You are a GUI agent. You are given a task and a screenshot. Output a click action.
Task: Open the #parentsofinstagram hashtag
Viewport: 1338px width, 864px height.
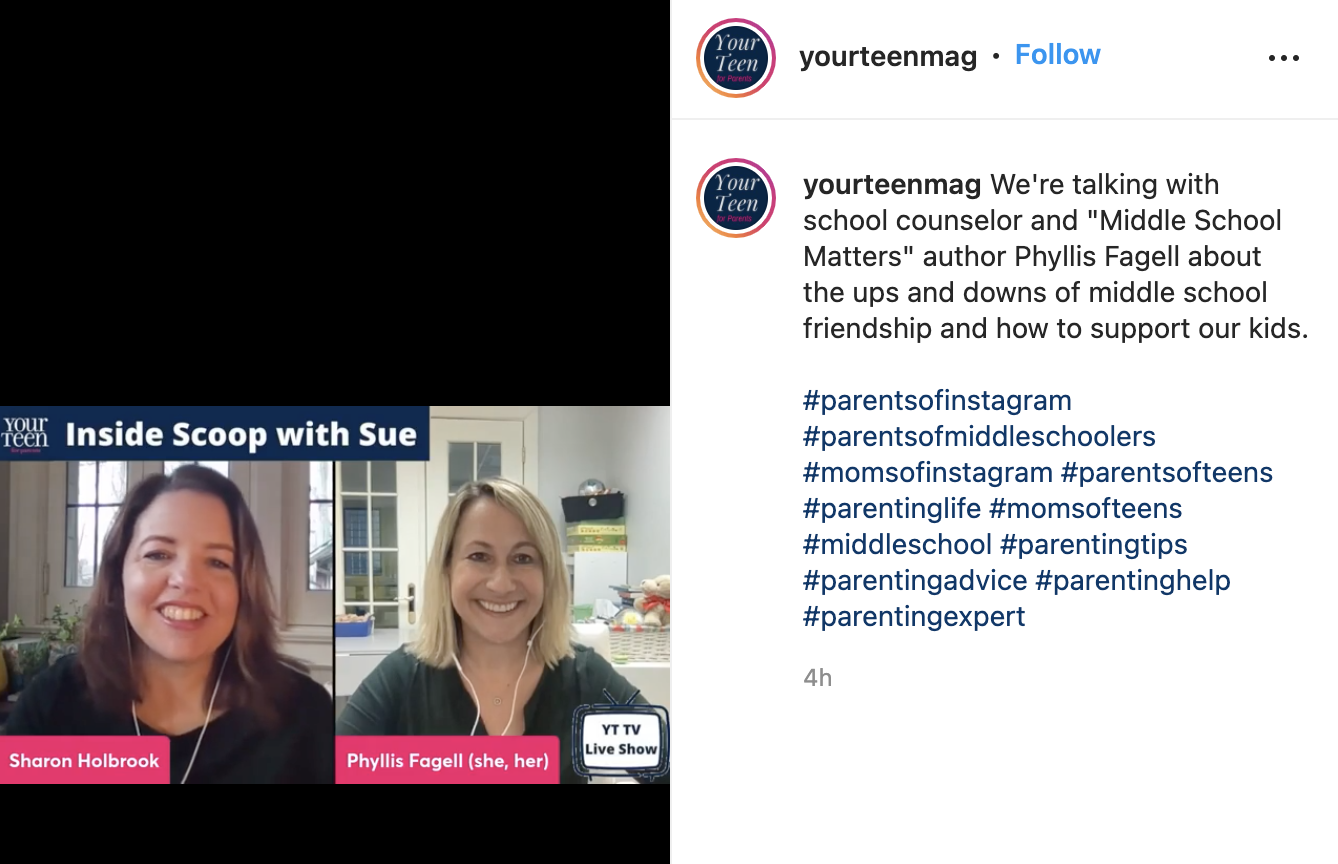(x=937, y=401)
